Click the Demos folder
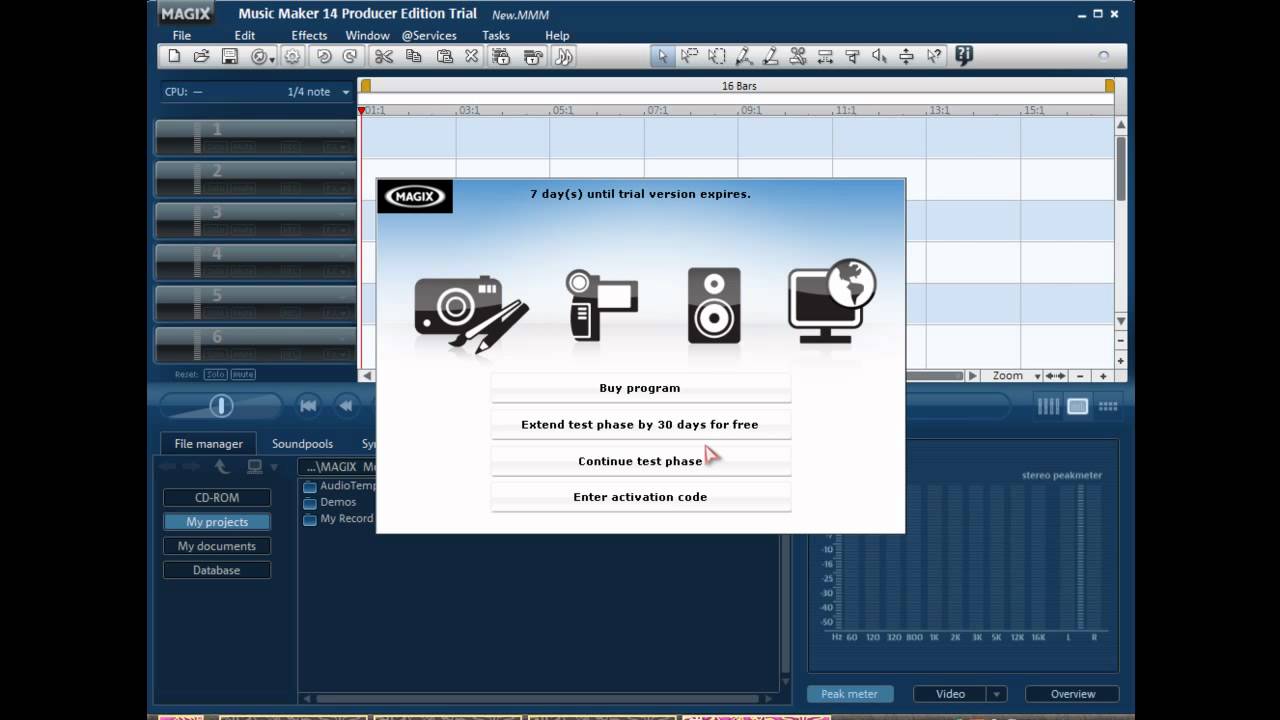Image resolution: width=1280 pixels, height=720 pixels. [x=331, y=502]
